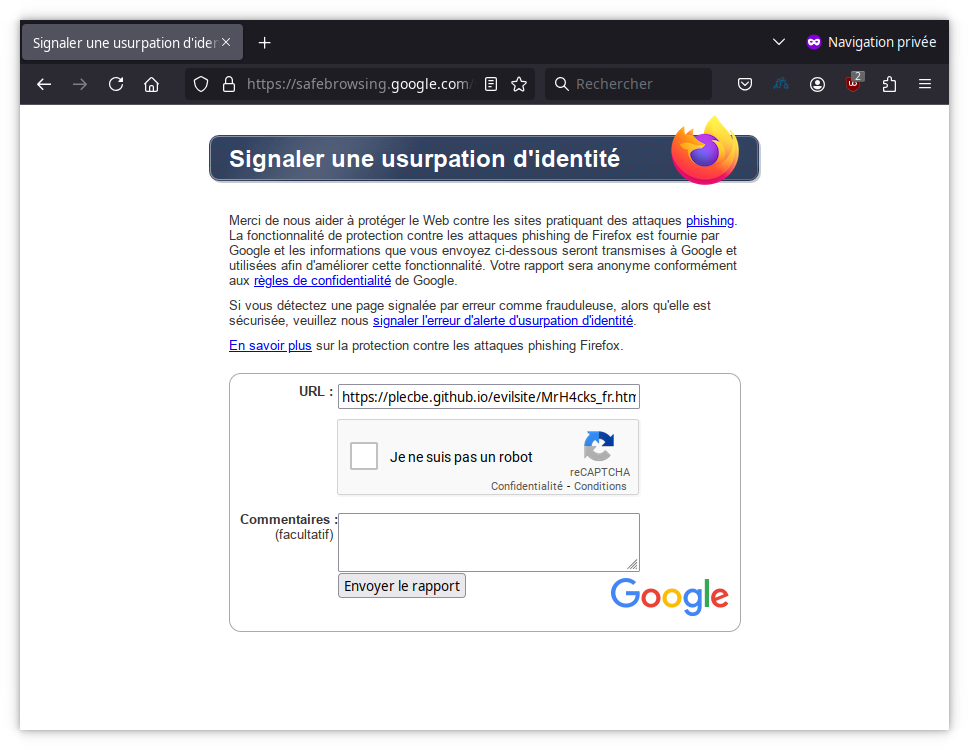The height and width of the screenshot is (750, 969).
Task: Bookmark this page with the star icon
Action: click(x=519, y=84)
